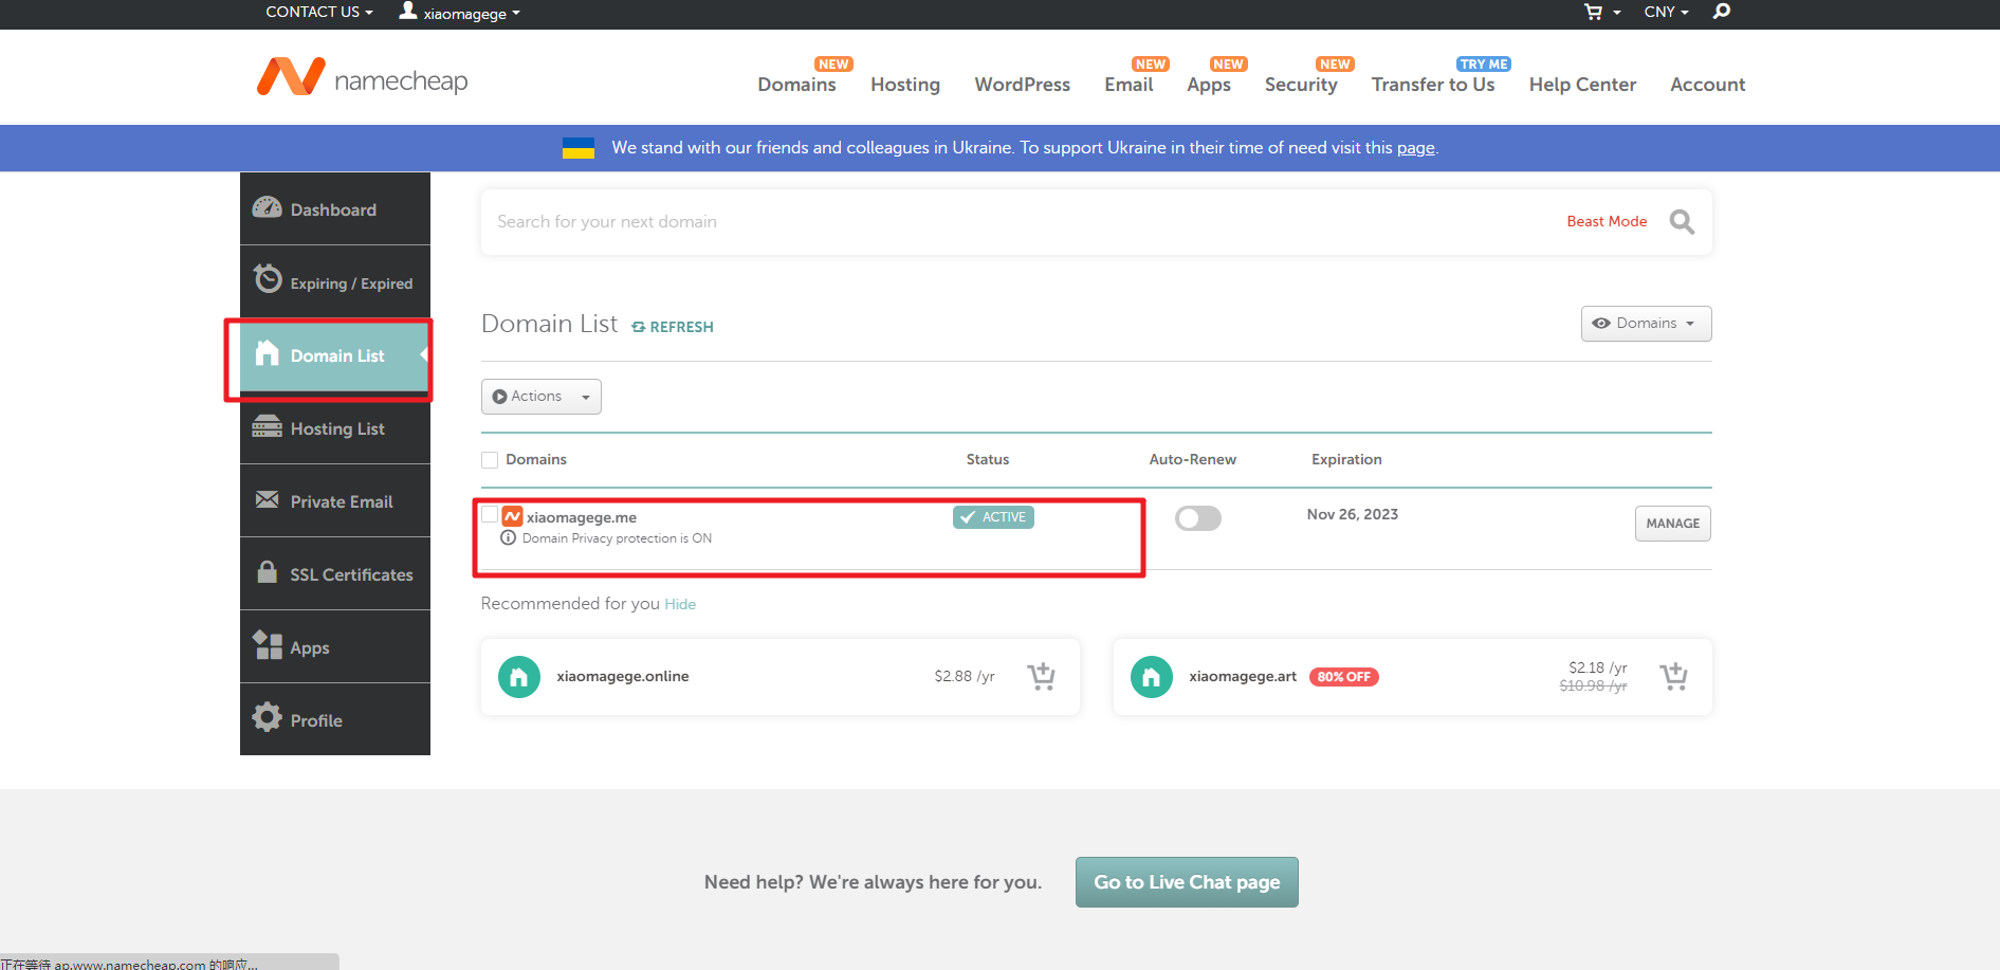This screenshot has width=2000, height=970.
Task: Open the shopping cart icon
Action: coord(1593,12)
